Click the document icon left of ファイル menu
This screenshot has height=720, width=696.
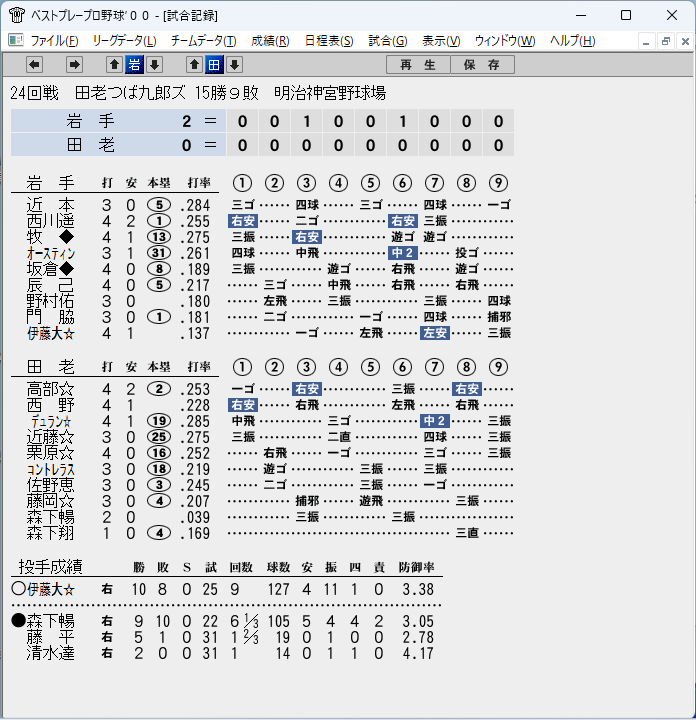pyautogui.click(x=16, y=41)
